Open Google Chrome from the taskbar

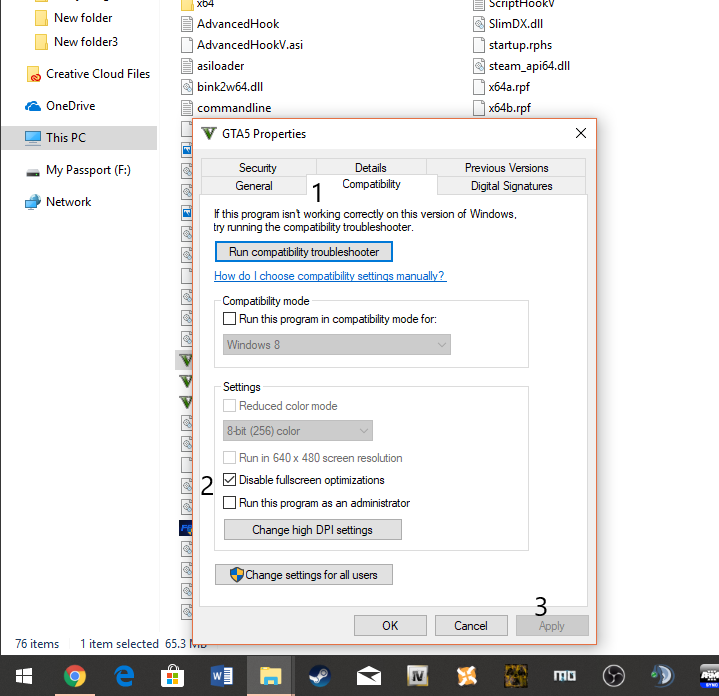(74, 676)
